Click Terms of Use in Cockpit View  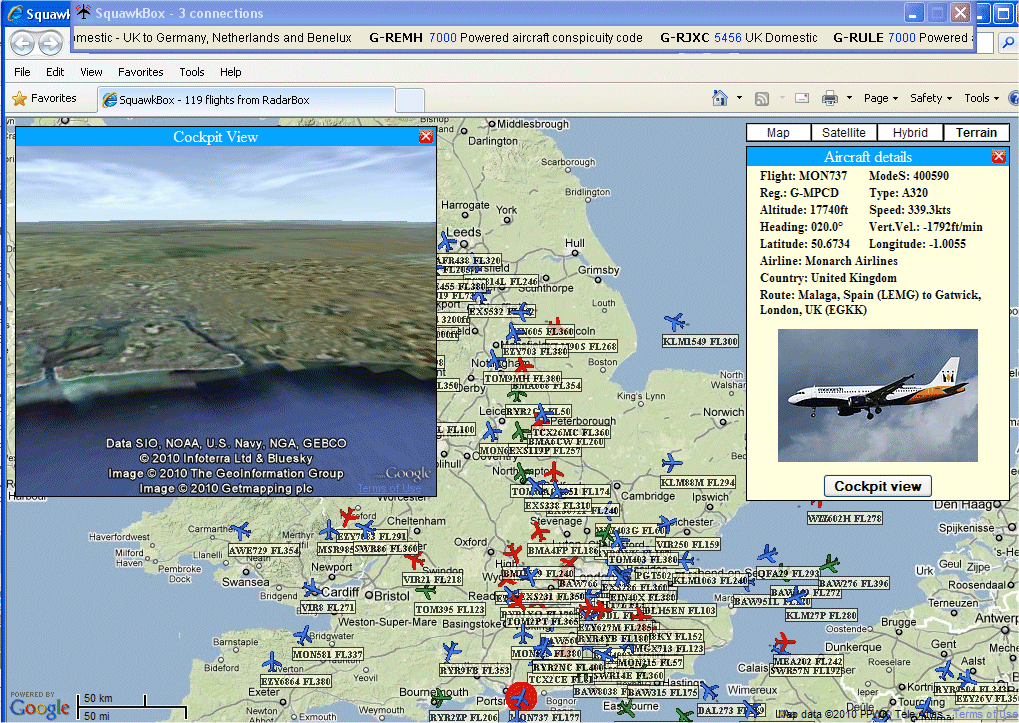[389, 488]
